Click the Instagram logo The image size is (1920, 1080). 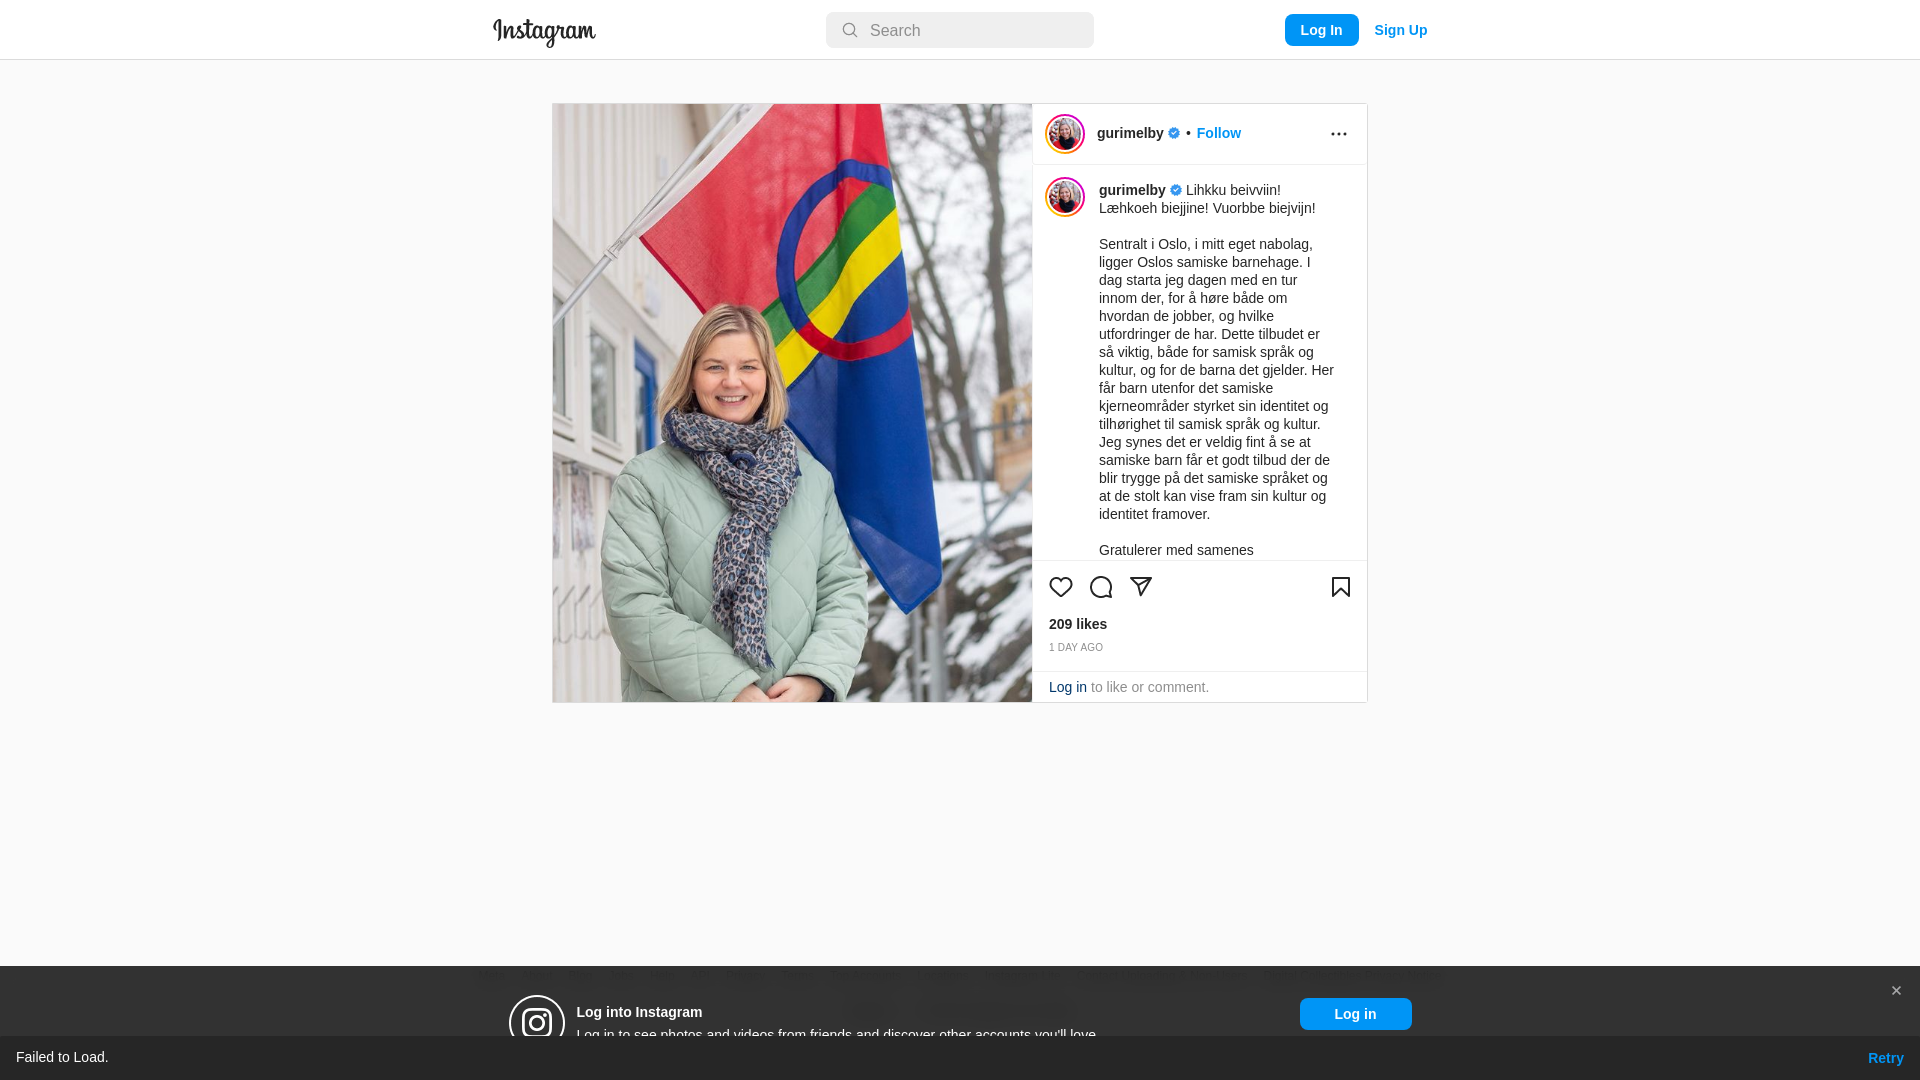(544, 32)
